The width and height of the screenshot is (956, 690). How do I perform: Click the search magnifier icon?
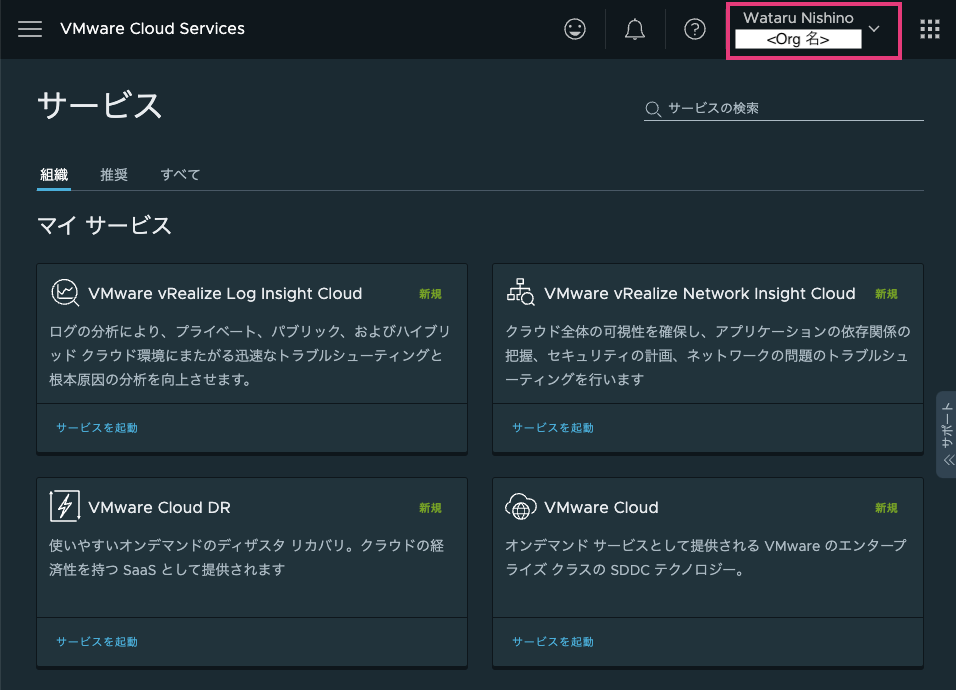(653, 108)
